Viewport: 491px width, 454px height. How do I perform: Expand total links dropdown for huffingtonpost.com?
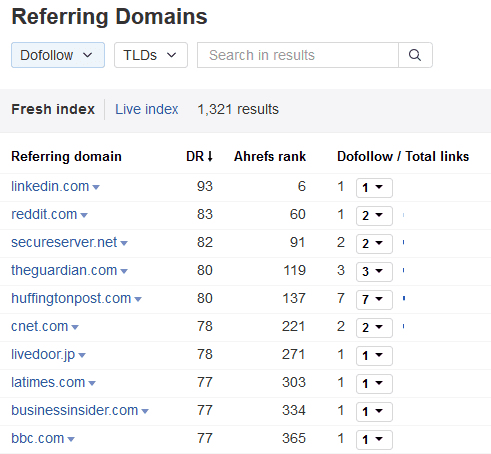click(374, 300)
